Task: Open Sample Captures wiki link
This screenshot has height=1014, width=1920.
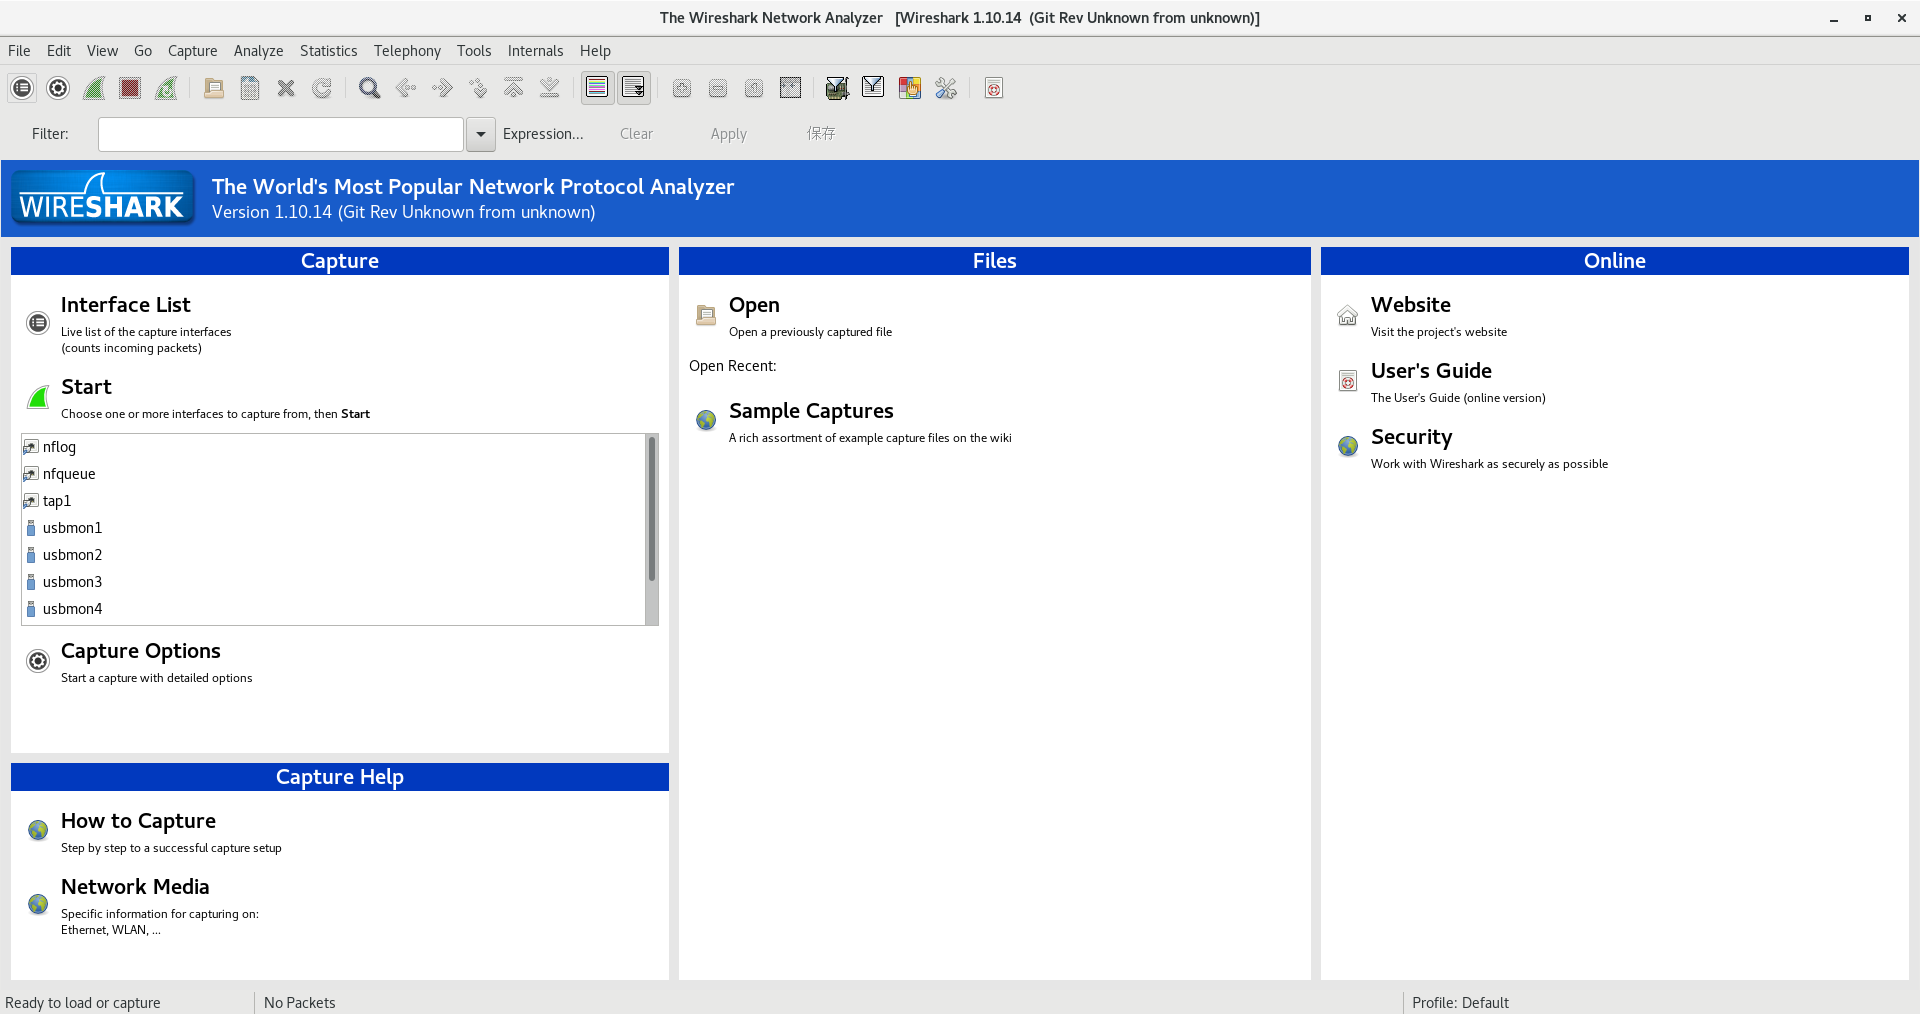Action: pos(811,411)
